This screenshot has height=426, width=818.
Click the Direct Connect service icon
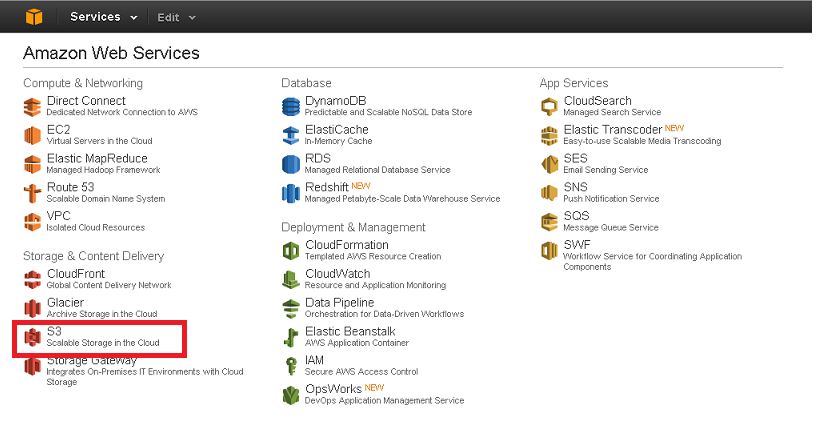(x=32, y=107)
